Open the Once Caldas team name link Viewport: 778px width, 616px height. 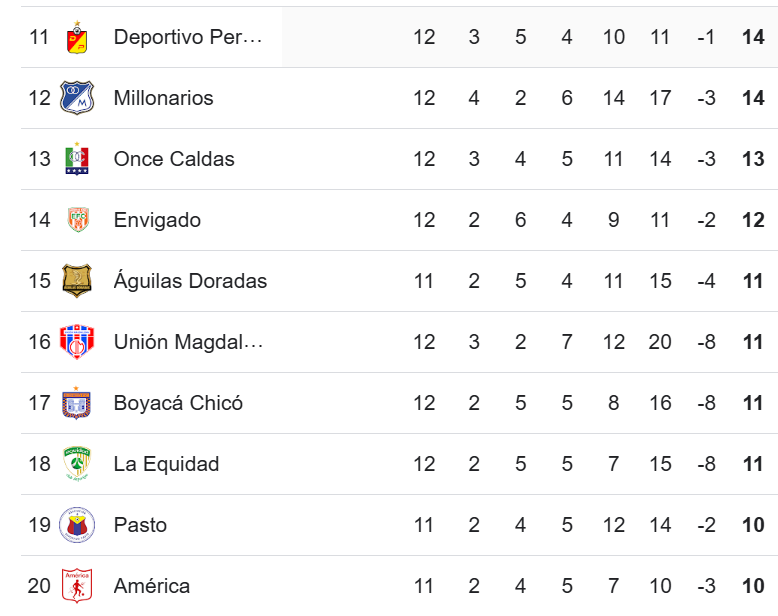174,159
